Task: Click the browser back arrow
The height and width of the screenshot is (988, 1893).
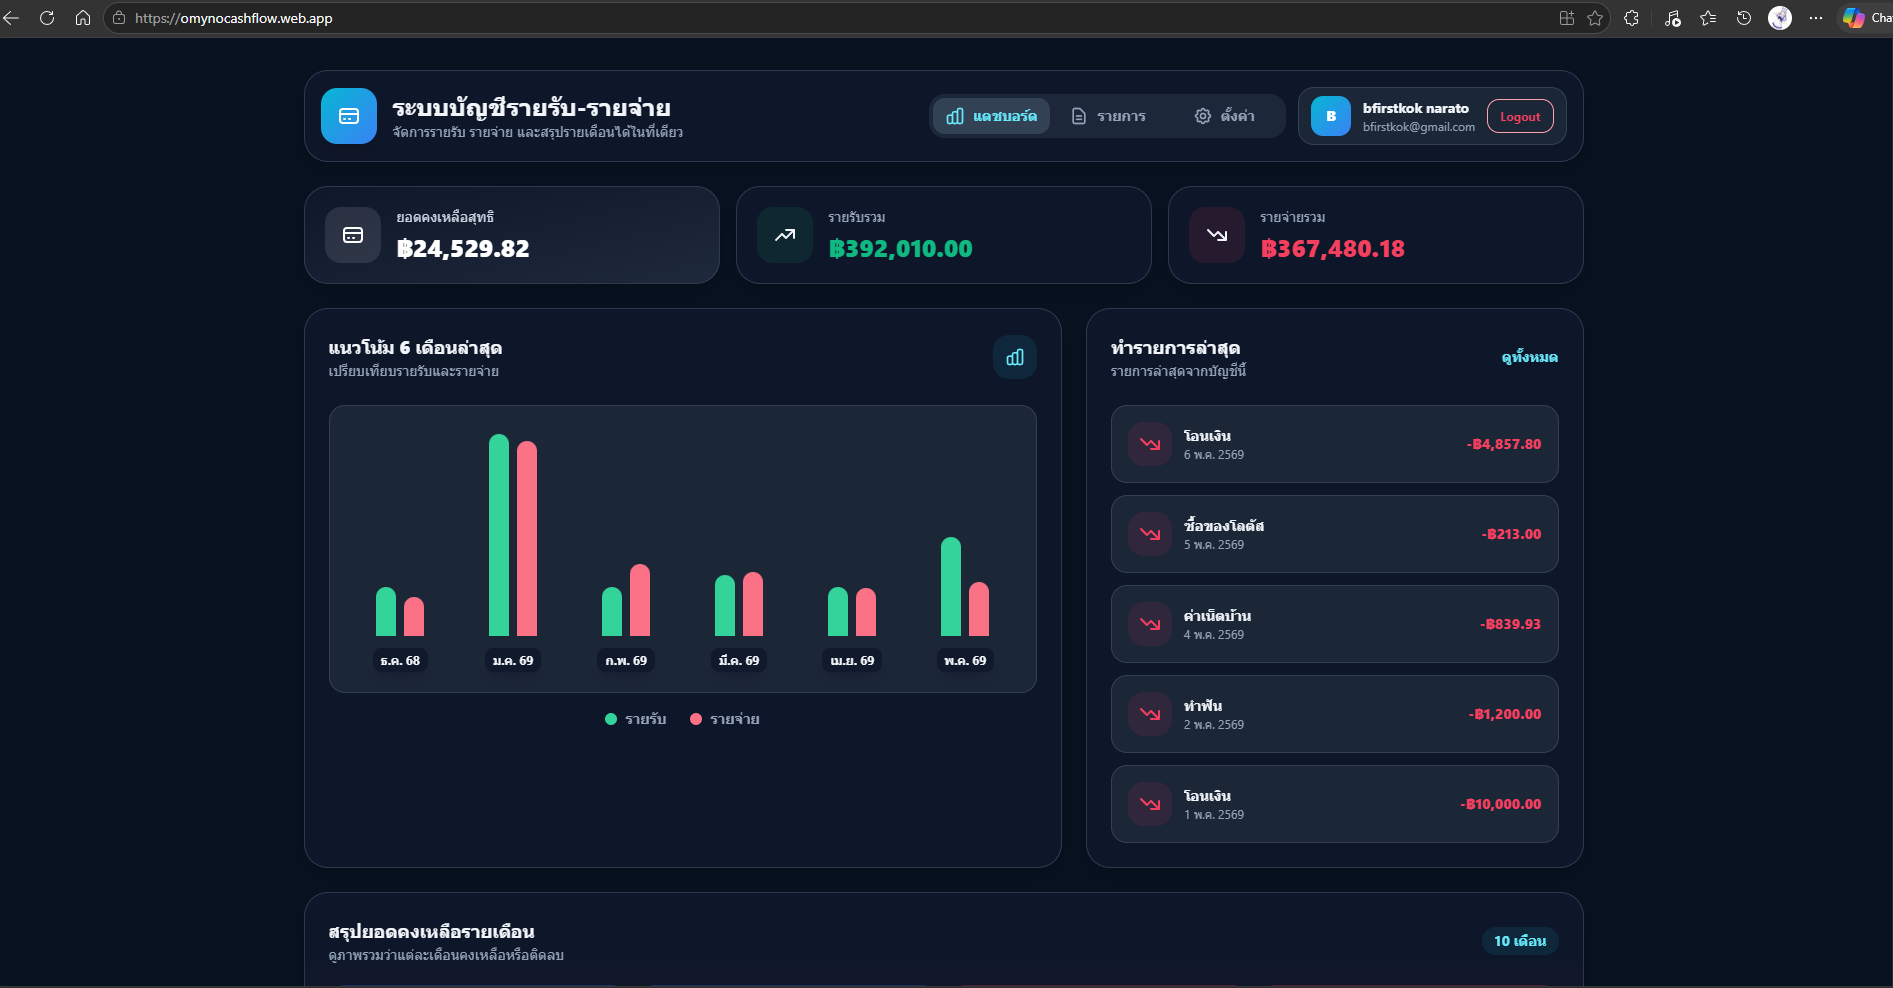Action: point(11,18)
